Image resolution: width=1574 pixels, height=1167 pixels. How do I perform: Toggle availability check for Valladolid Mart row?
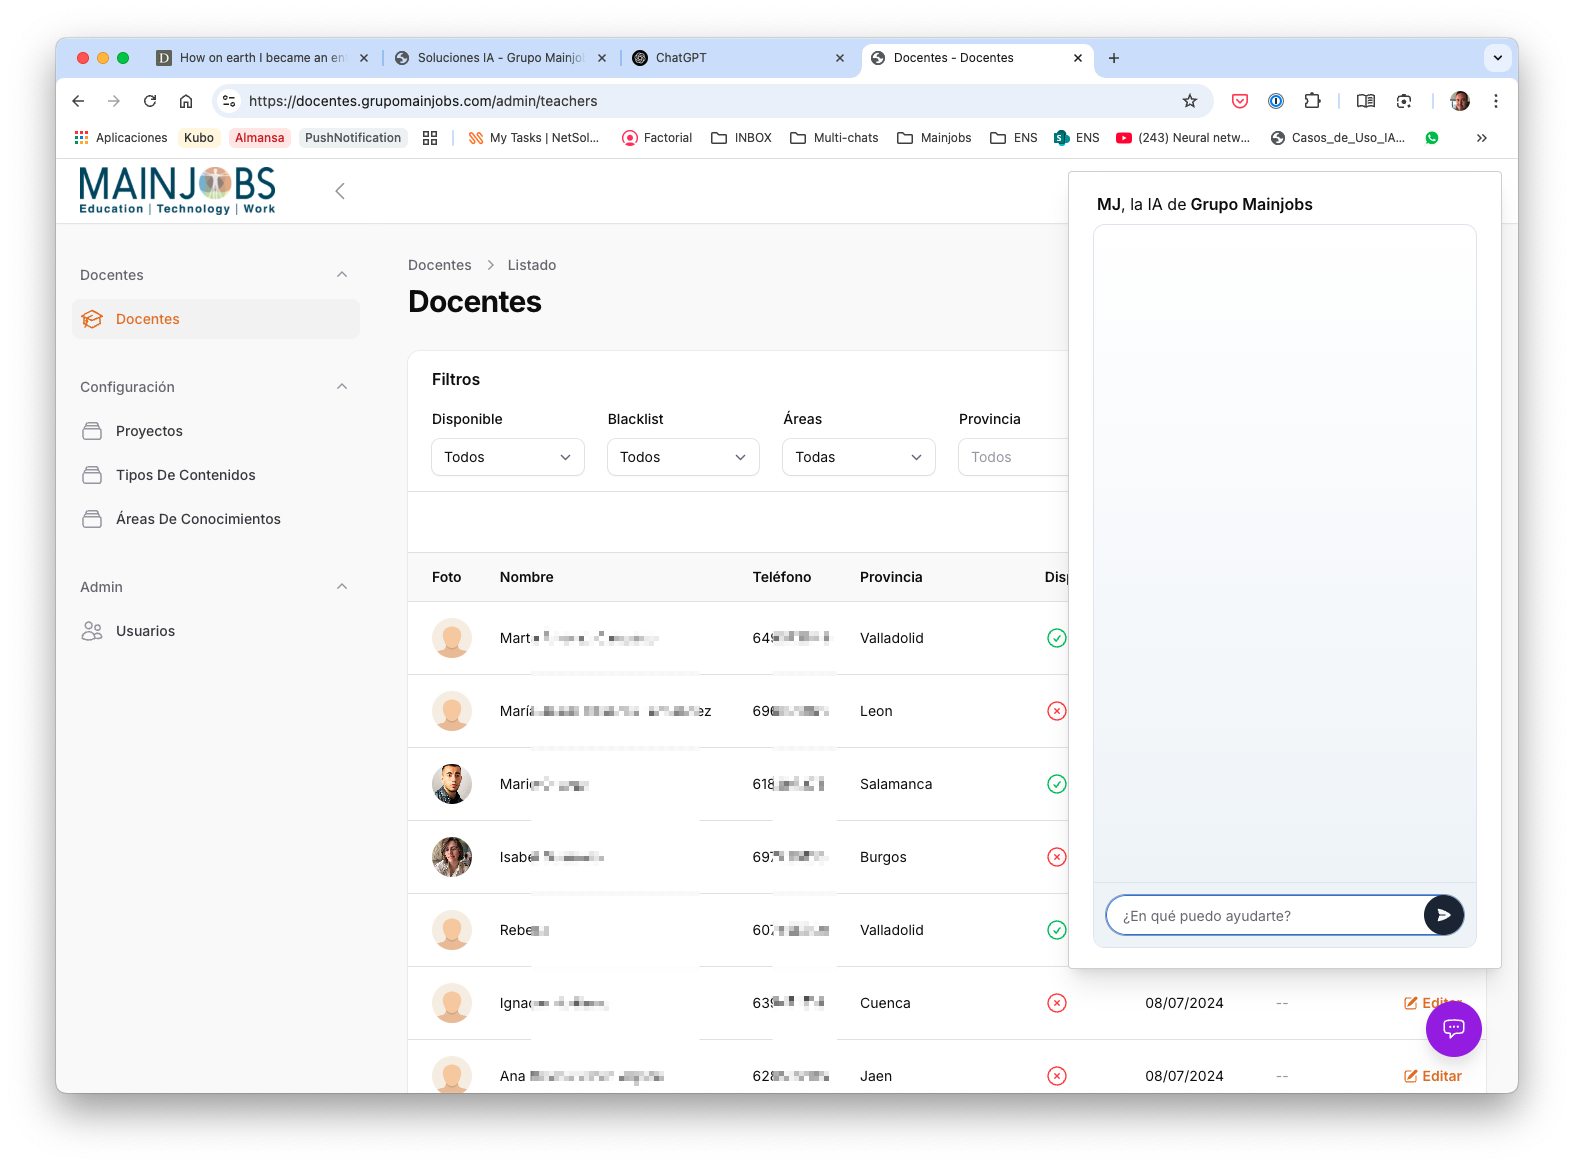click(1056, 638)
